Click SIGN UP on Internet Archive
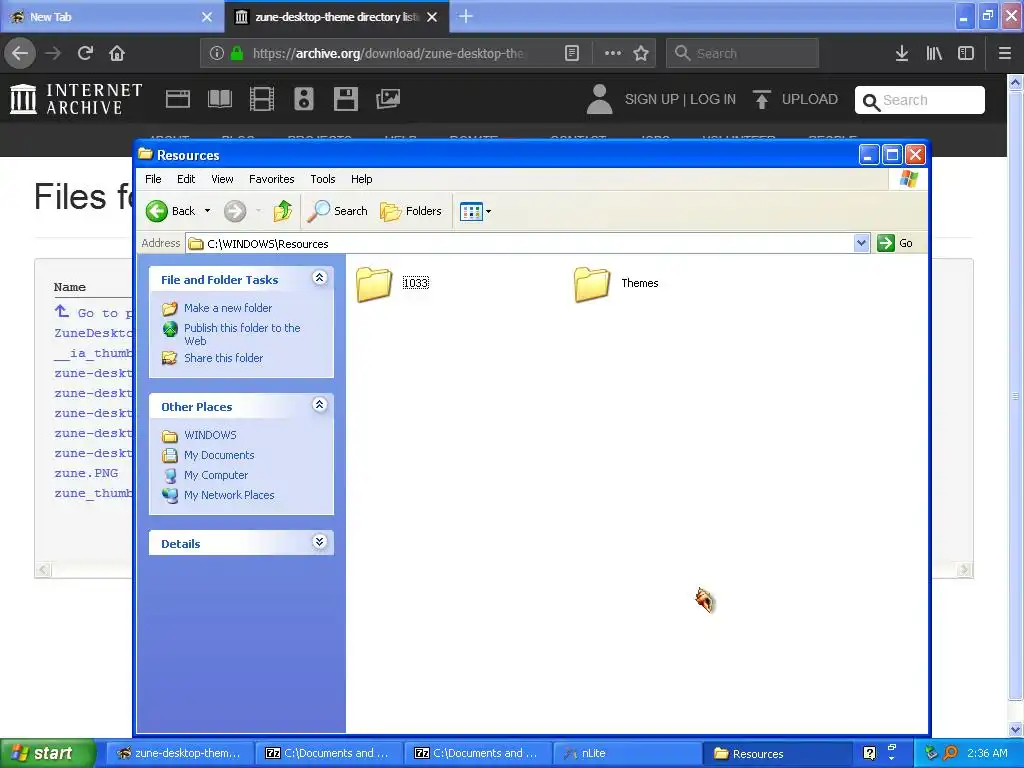This screenshot has width=1024, height=768. [x=652, y=99]
